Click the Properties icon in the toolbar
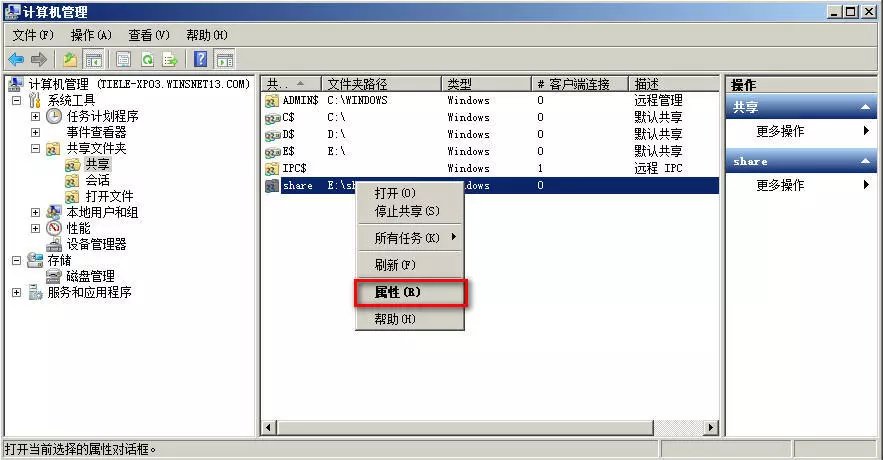The image size is (883, 460). click(124, 59)
